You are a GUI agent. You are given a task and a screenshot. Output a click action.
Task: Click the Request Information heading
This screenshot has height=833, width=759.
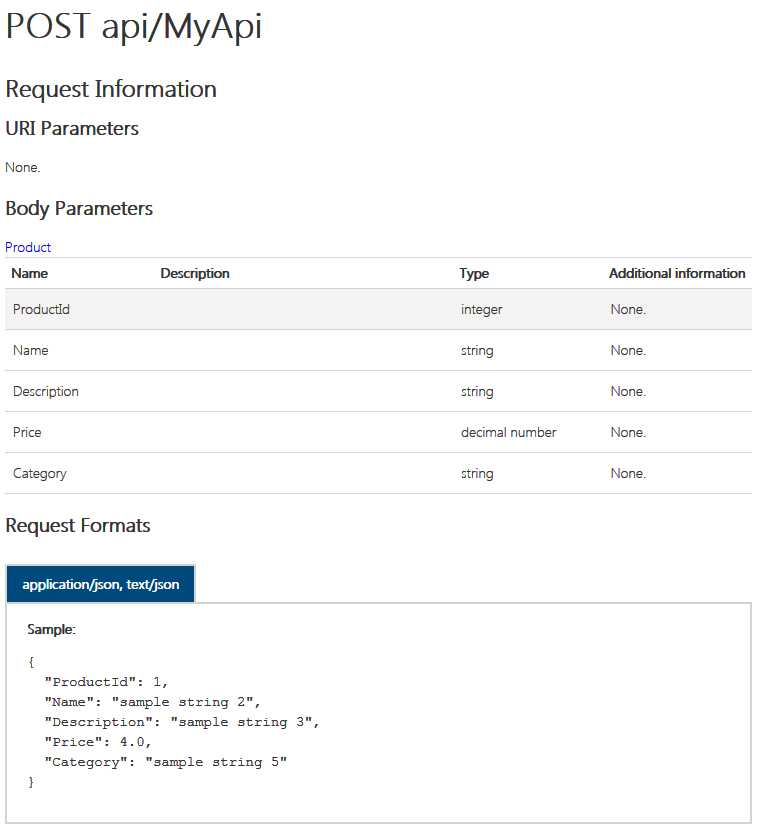click(111, 89)
